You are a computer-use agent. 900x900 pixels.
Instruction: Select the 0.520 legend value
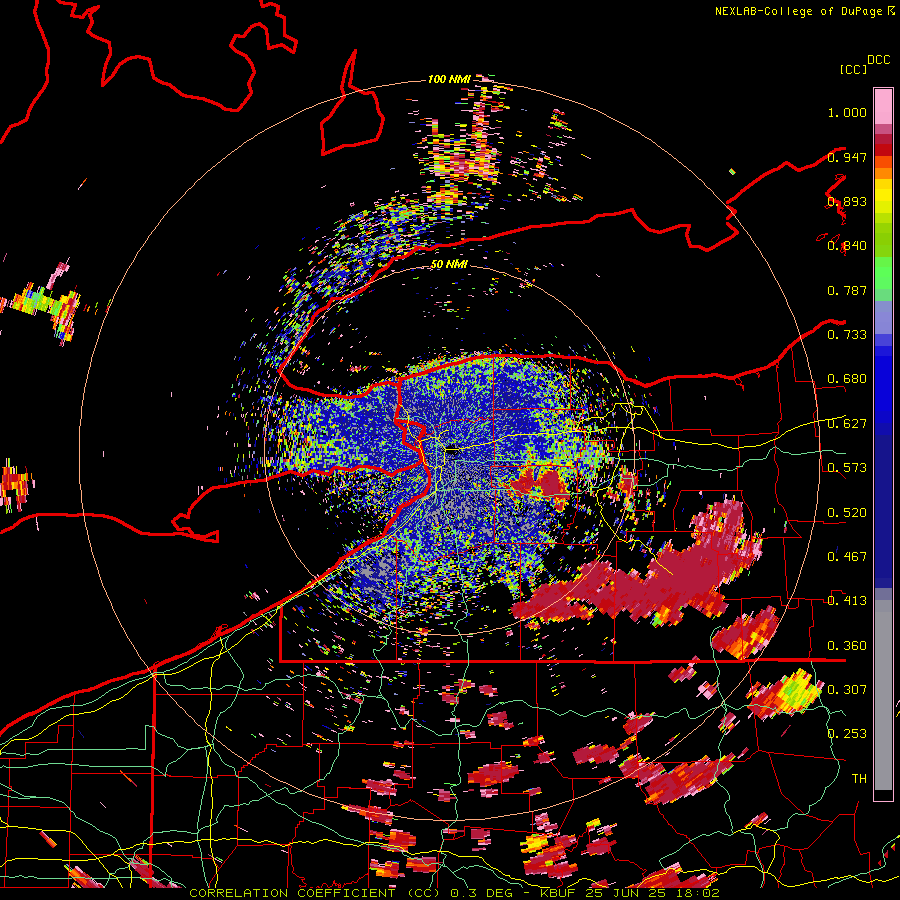[847, 513]
